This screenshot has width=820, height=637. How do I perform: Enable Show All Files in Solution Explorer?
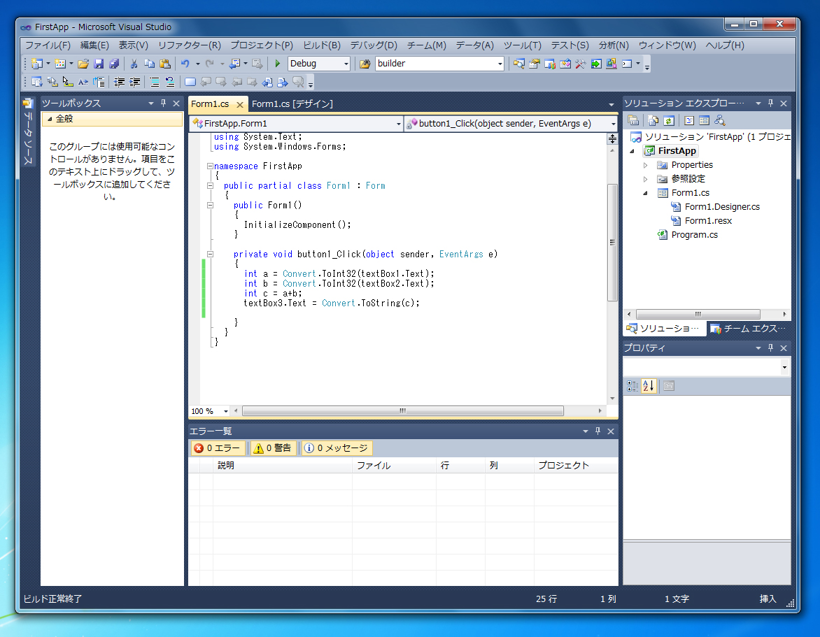pos(651,120)
